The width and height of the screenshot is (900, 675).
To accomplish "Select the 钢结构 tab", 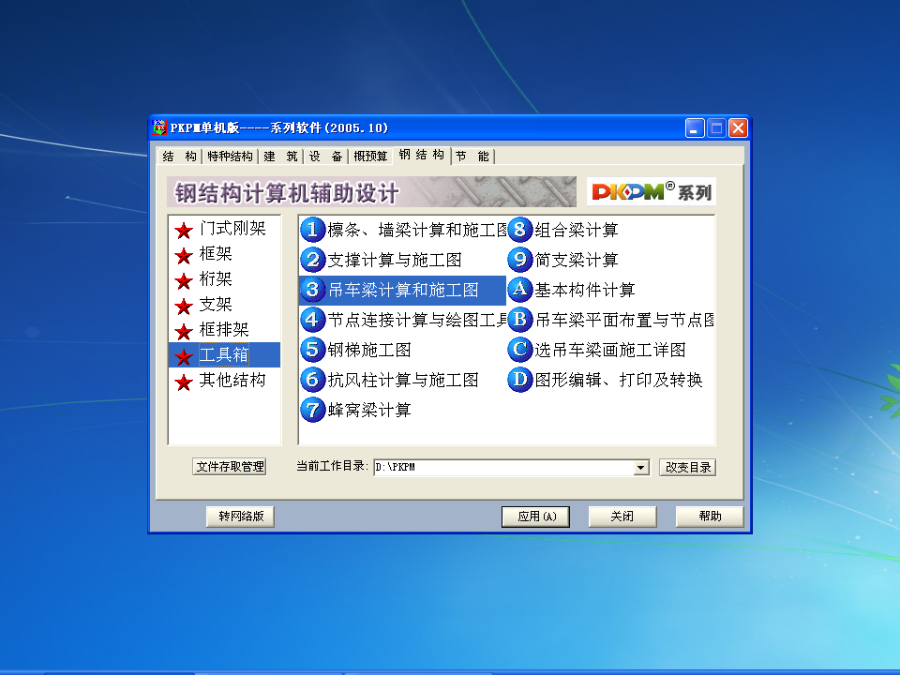I will coord(421,154).
